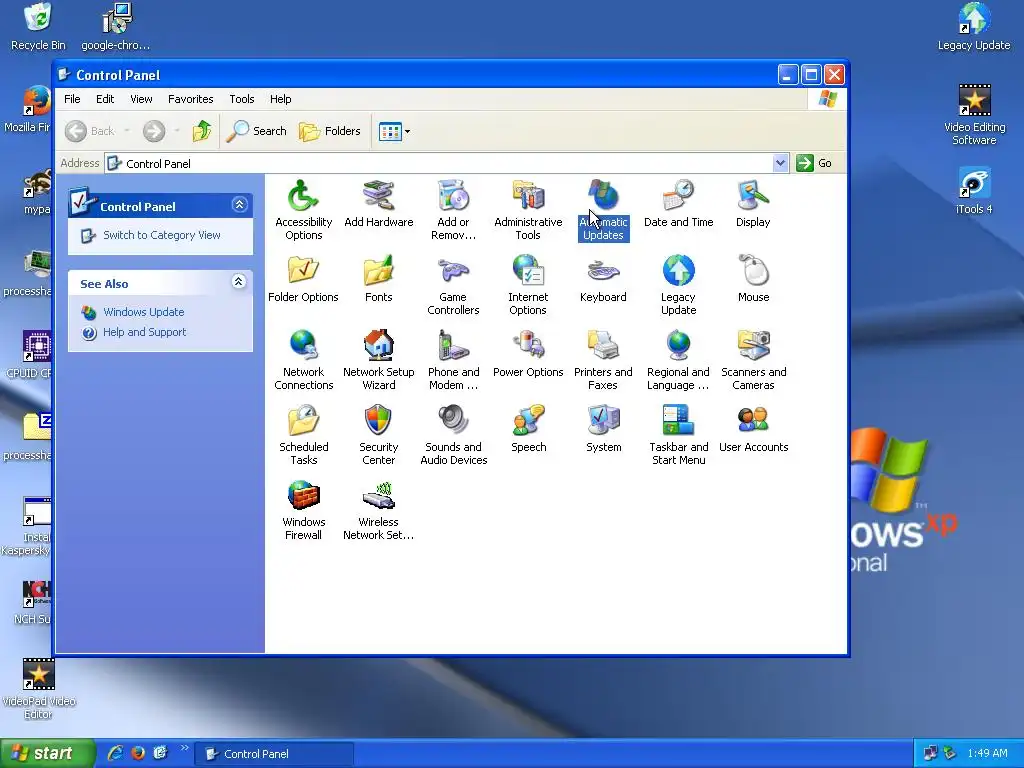Open Phone and Modem options
Viewport: 1024px width, 768px height.
pyautogui.click(x=453, y=360)
